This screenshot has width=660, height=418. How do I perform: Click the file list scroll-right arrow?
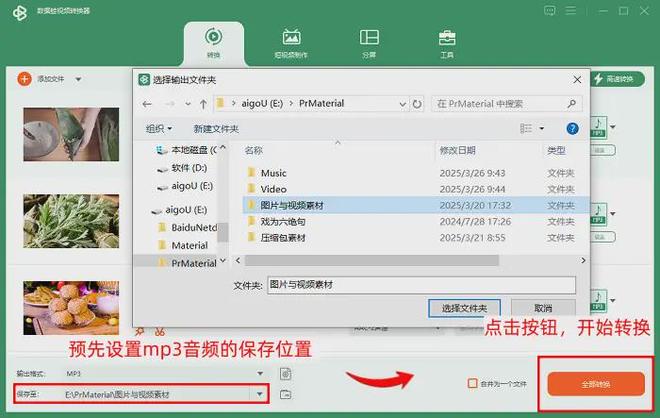click(x=583, y=261)
